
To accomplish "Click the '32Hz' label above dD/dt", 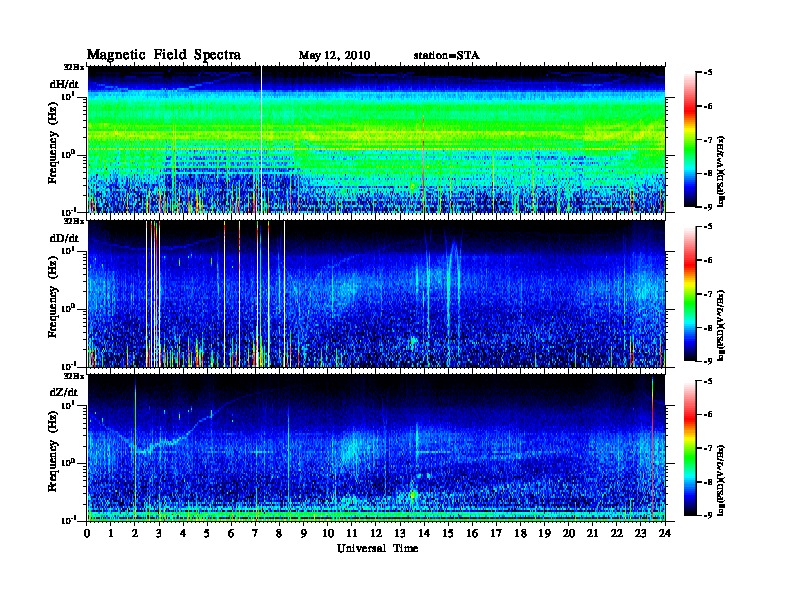I will tap(74, 221).
